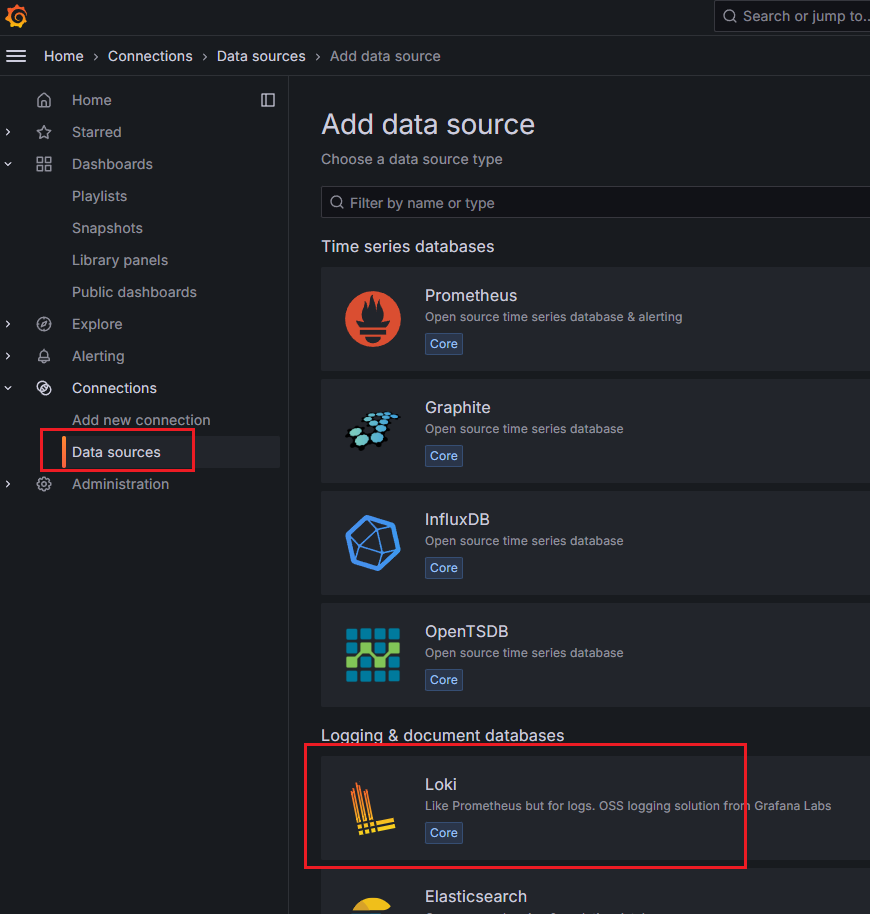Click the 'Time series databases' heading
870x914 pixels.
tap(408, 247)
